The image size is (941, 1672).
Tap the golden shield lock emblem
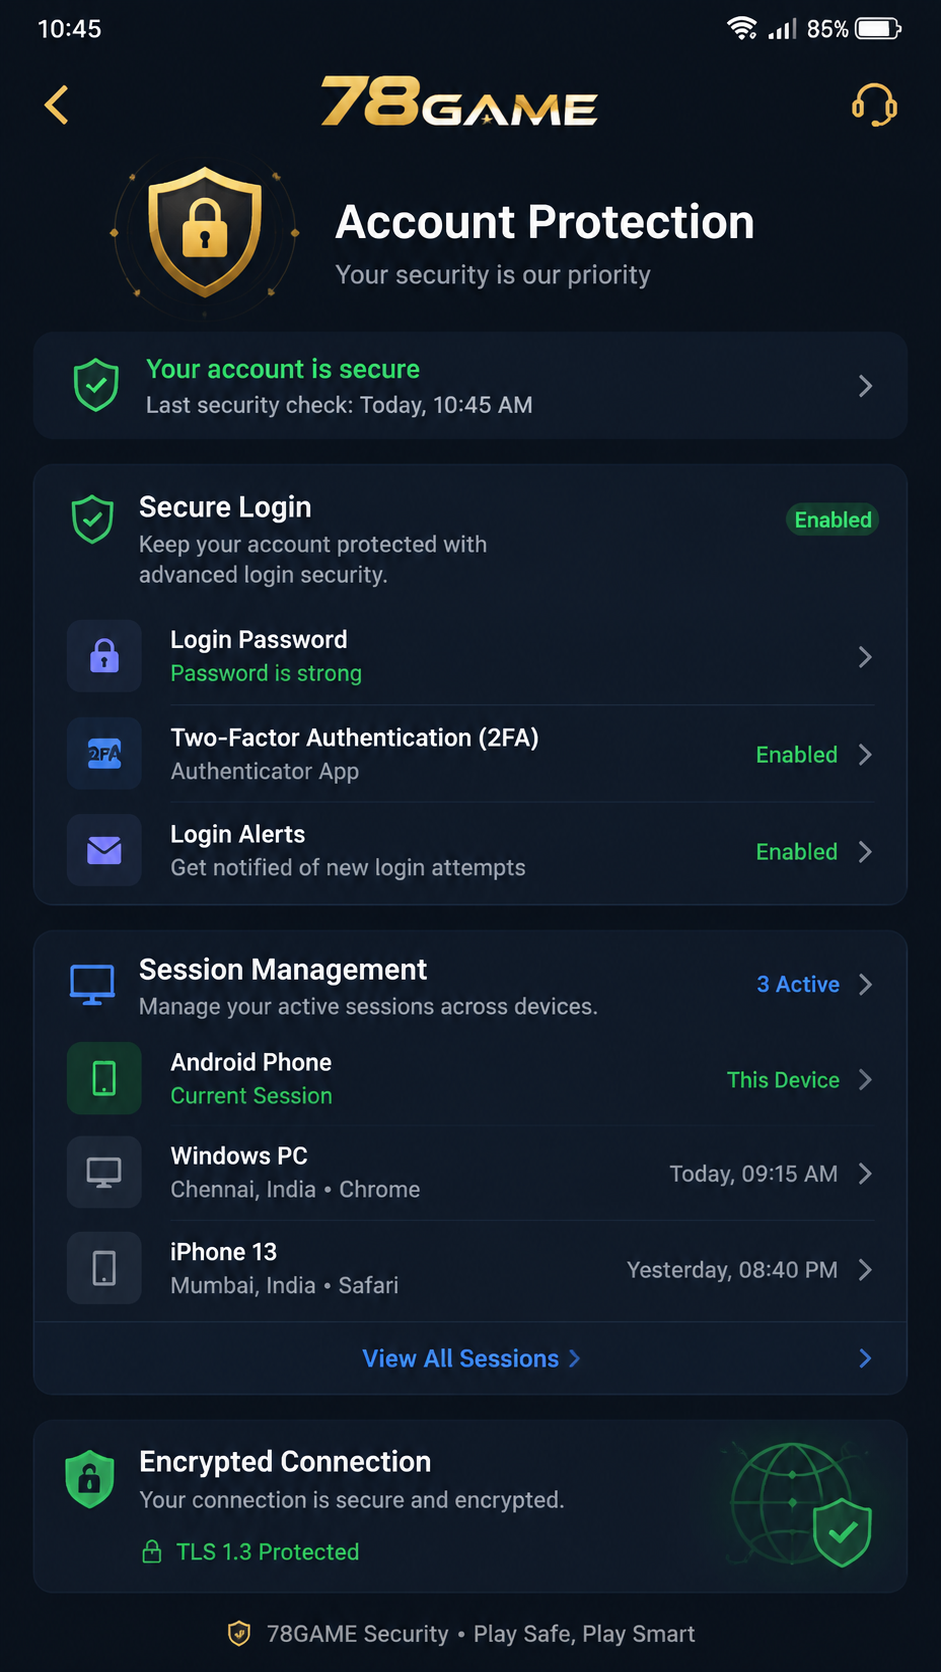(x=205, y=233)
